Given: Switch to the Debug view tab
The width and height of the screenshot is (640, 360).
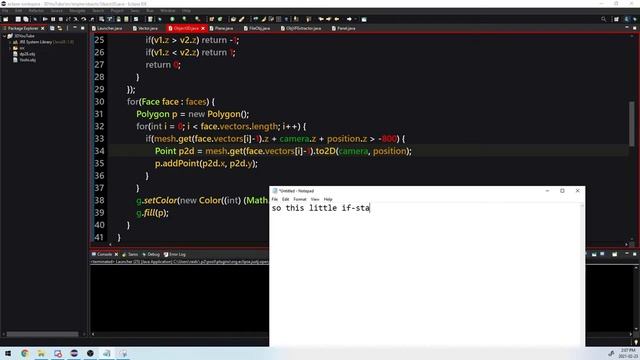Looking at the screenshot, I should pyautogui.click(x=151, y=254).
